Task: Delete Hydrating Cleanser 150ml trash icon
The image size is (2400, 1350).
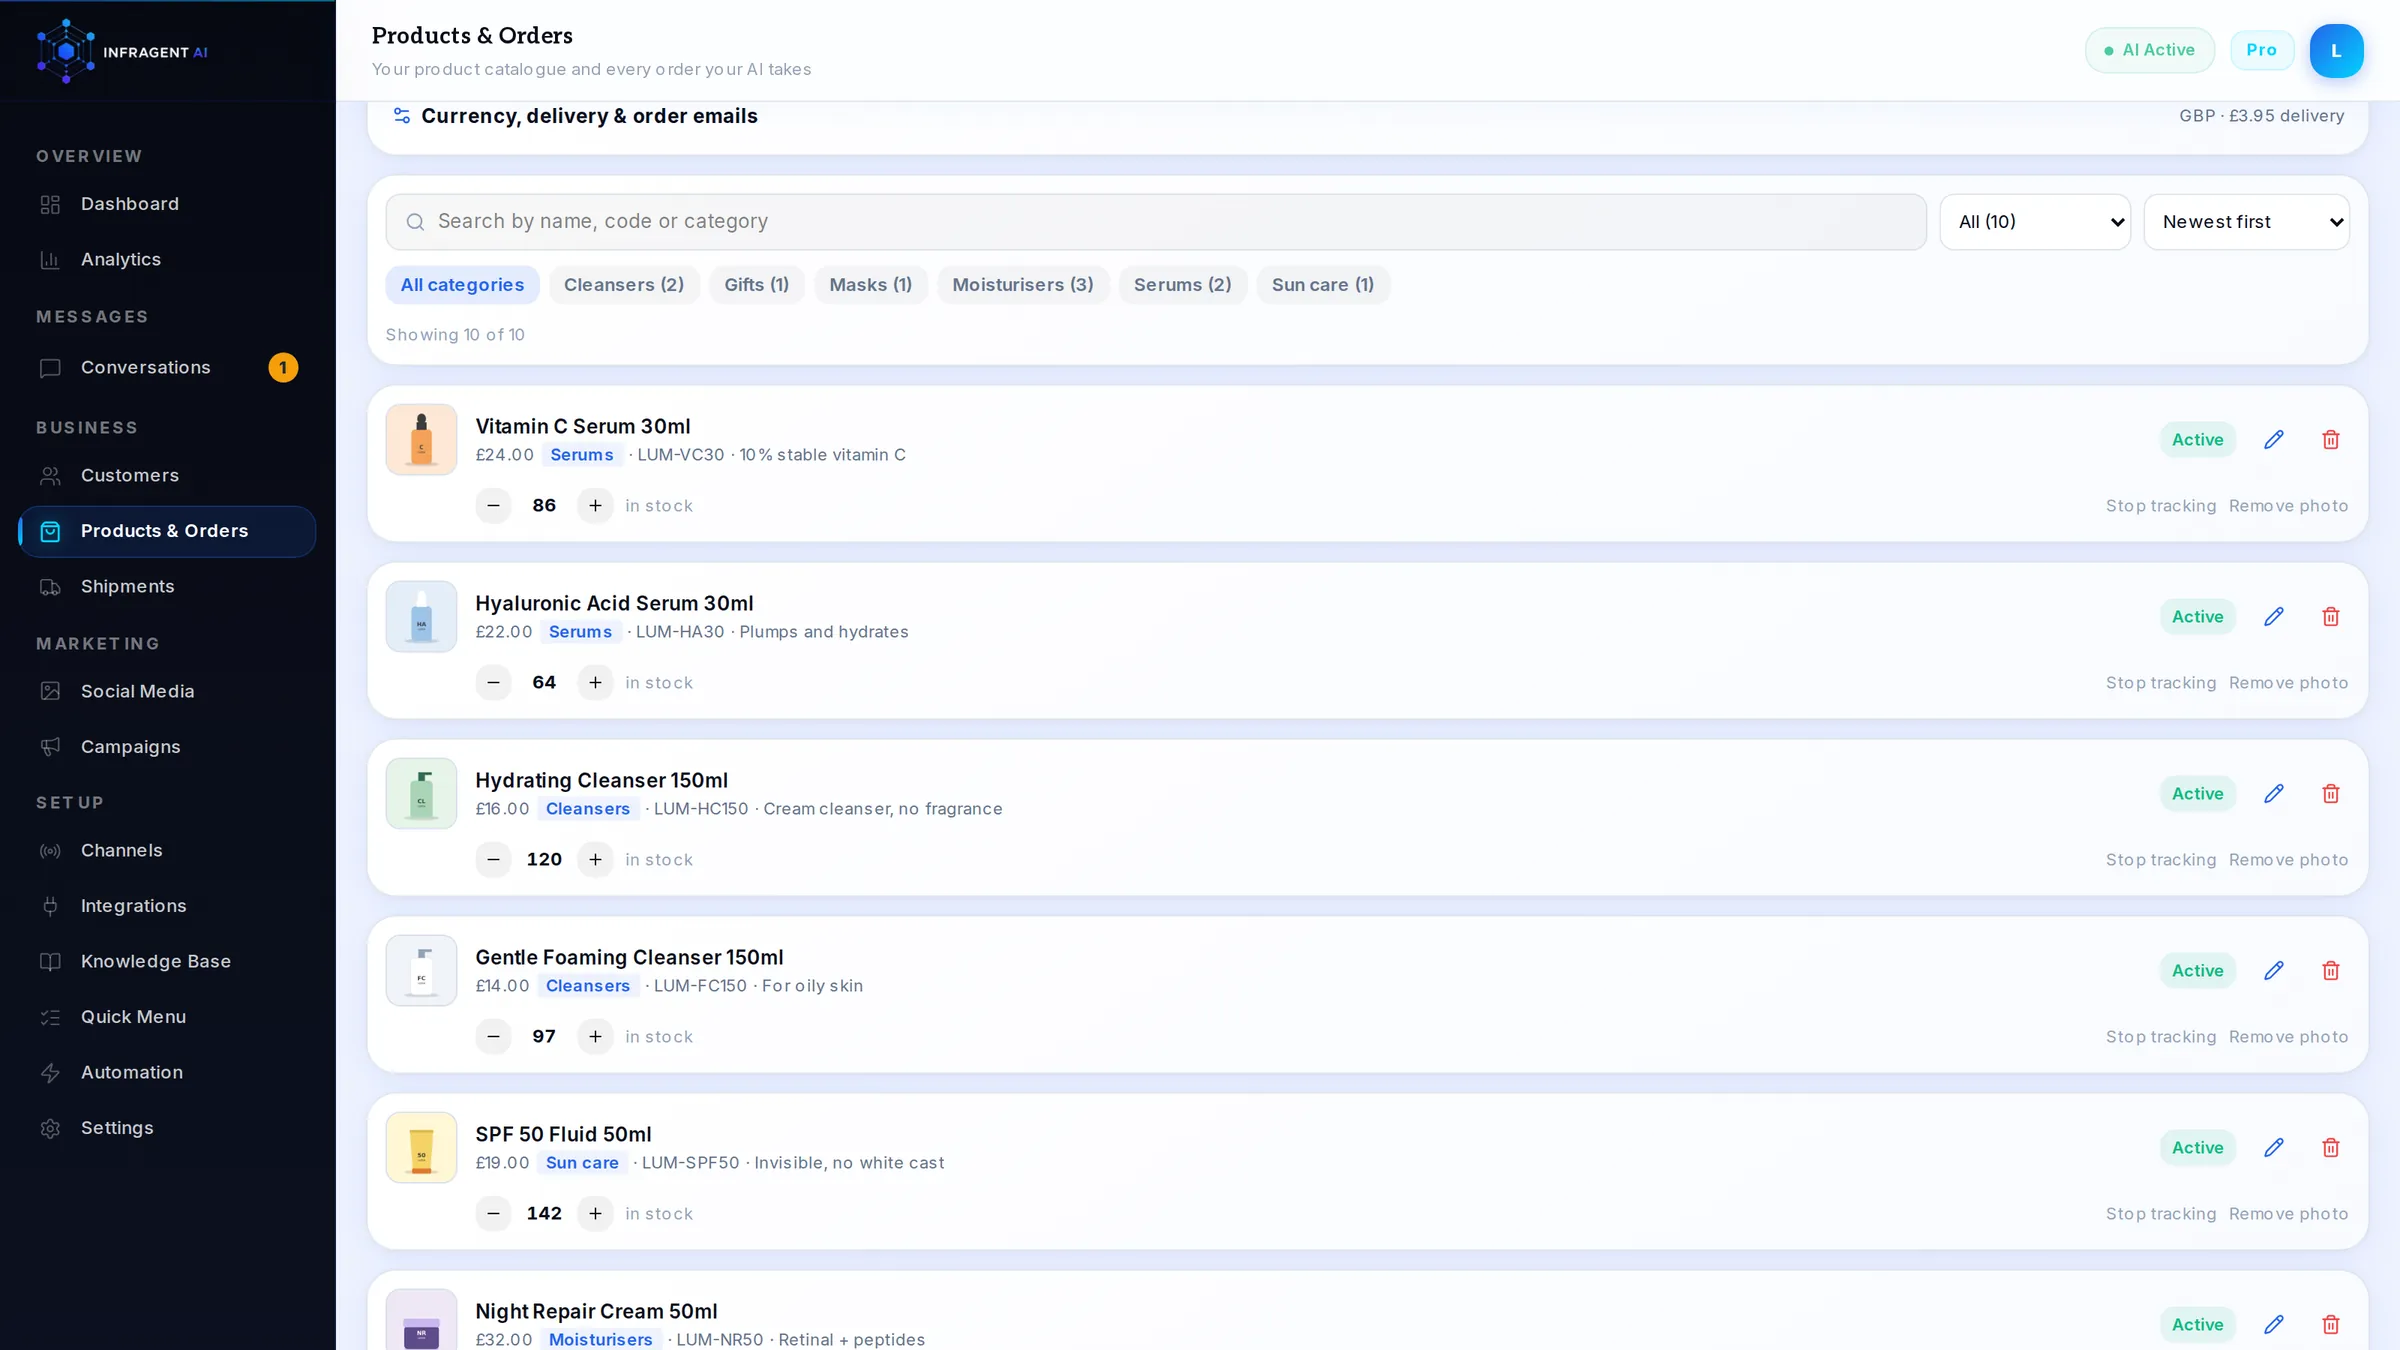Action: pyautogui.click(x=2331, y=794)
